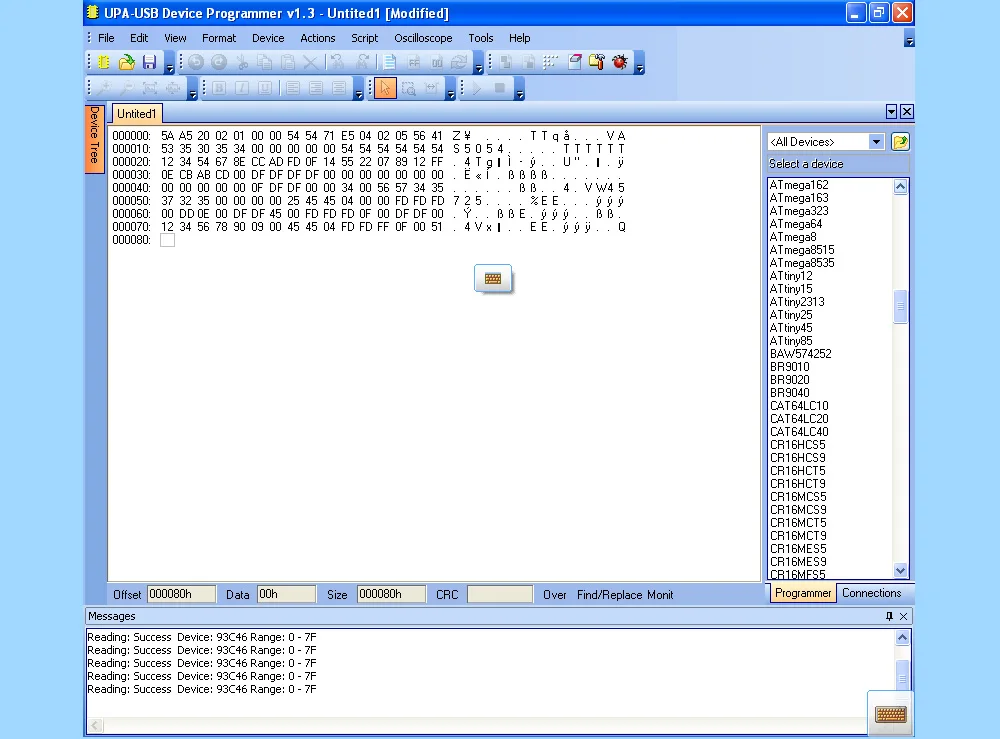Switch to the Connections tab
The image size is (1000, 739).
coord(871,593)
